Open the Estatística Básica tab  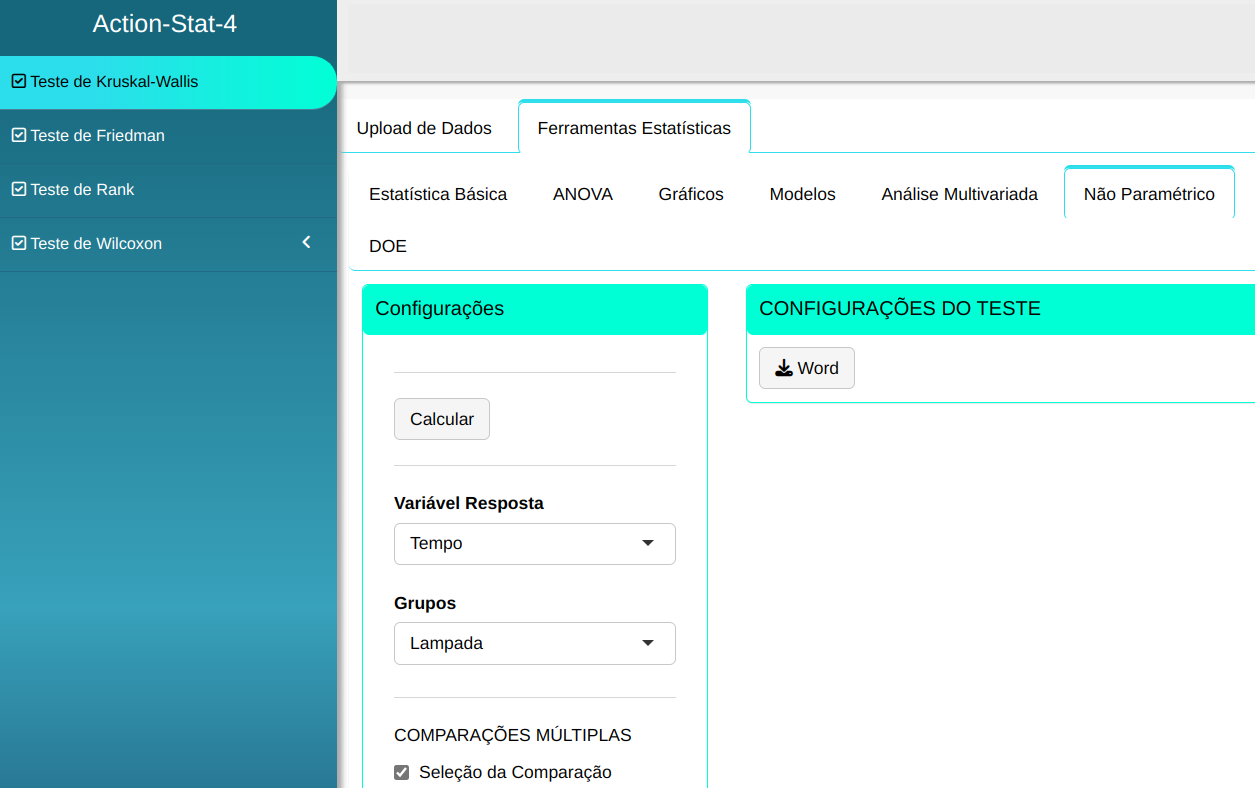coord(438,194)
